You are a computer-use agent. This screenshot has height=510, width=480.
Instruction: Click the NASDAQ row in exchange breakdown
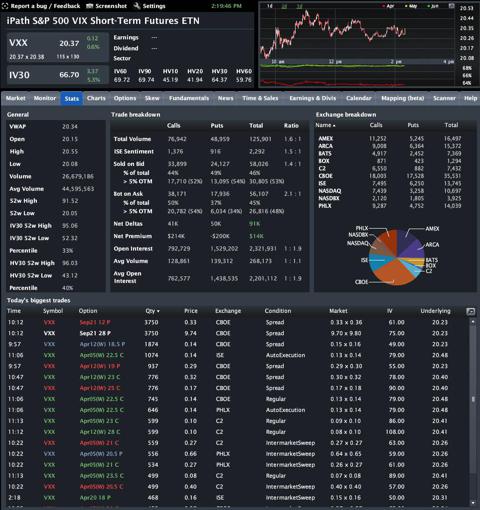coord(395,191)
